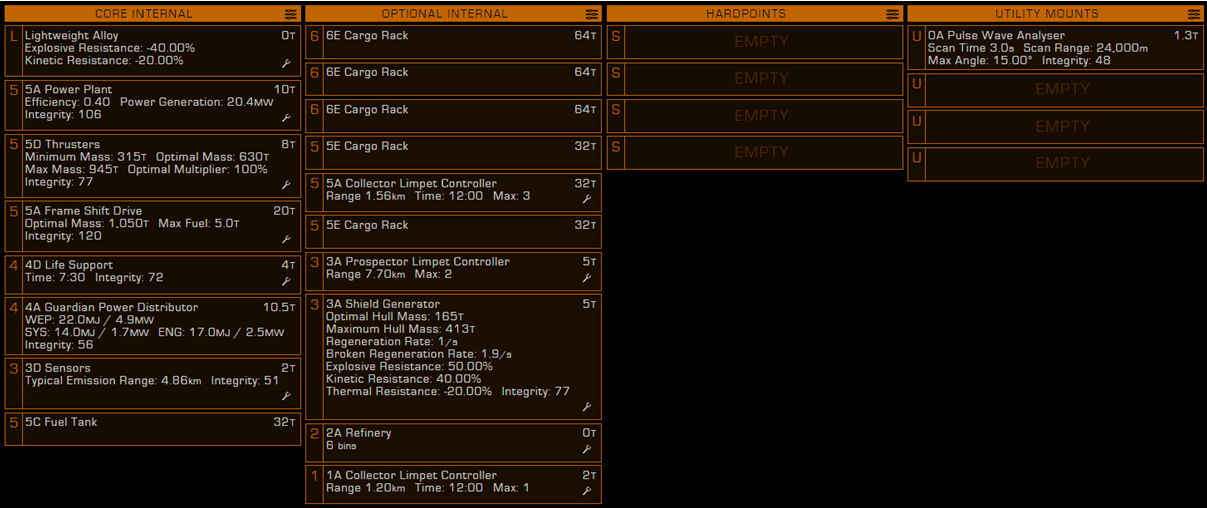Click the Max Fuel 5.0T stat
The image size is (1207, 508).
pos(199,224)
